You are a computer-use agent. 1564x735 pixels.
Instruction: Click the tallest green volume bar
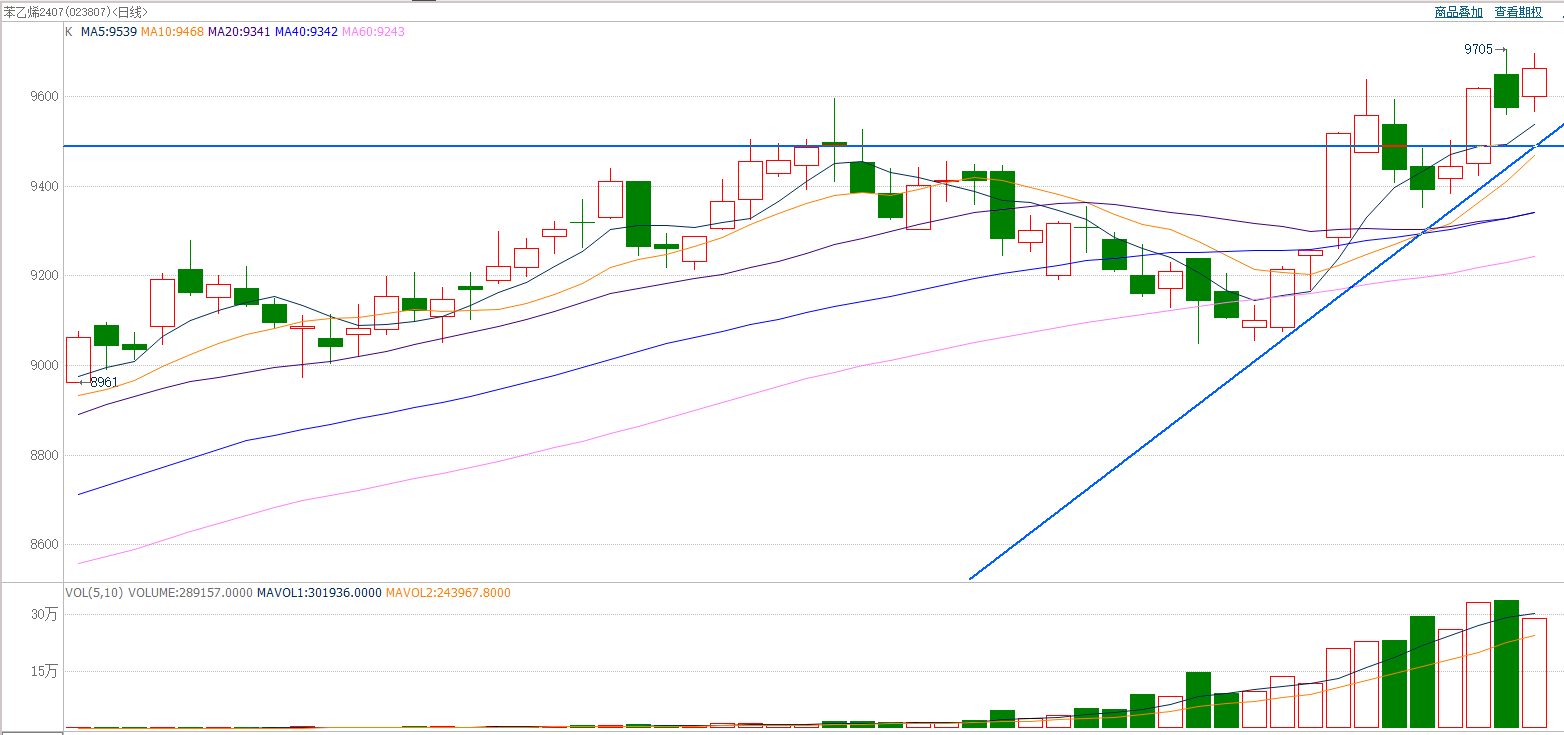[x=1506, y=664]
